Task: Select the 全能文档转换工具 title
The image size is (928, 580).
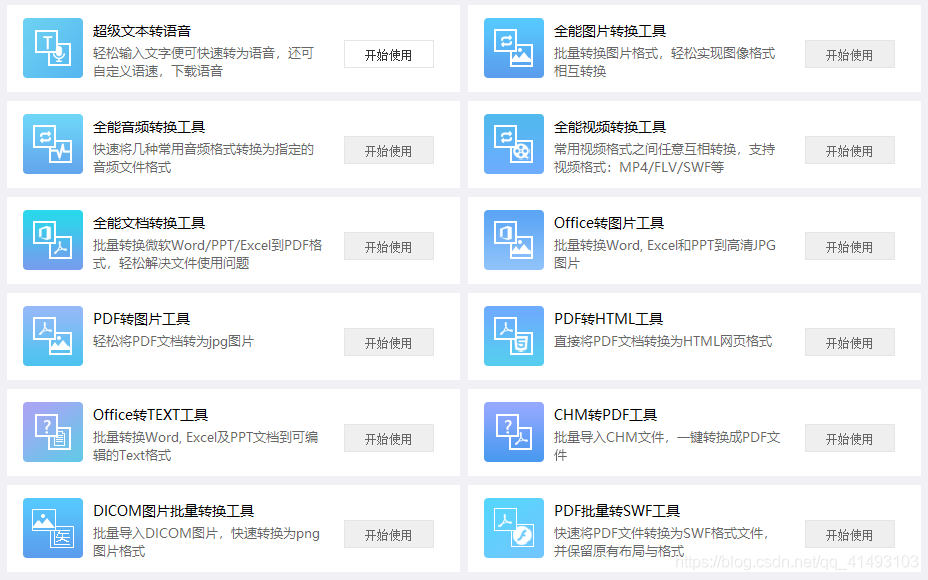Action: point(149,223)
